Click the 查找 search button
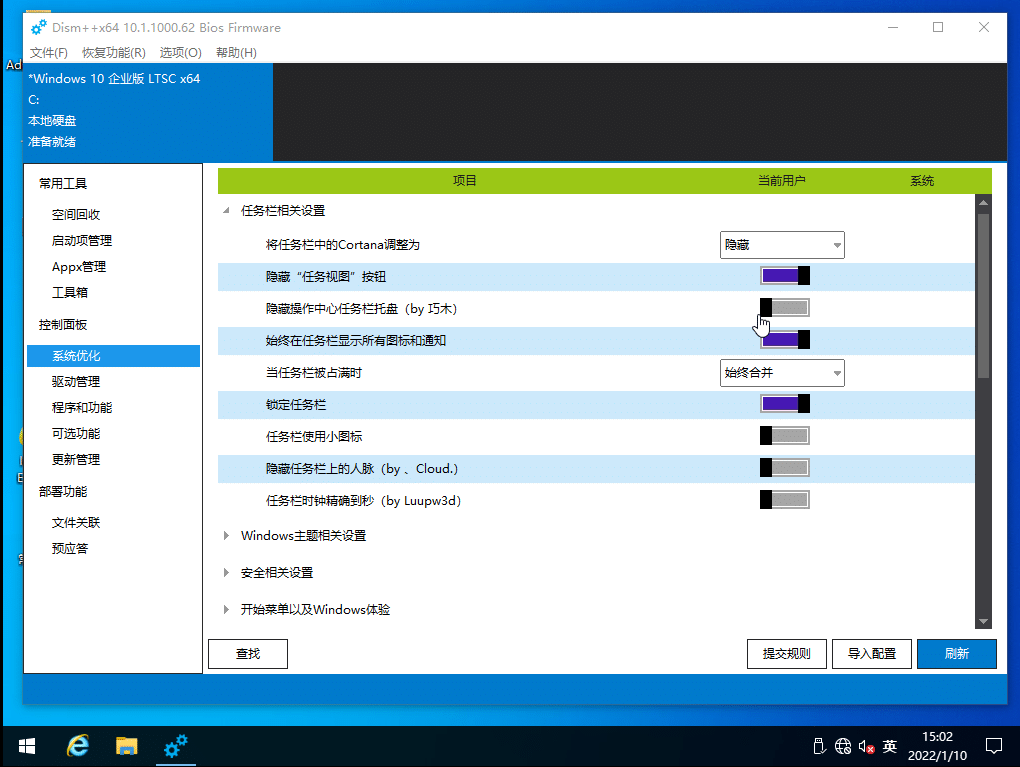 coord(247,653)
